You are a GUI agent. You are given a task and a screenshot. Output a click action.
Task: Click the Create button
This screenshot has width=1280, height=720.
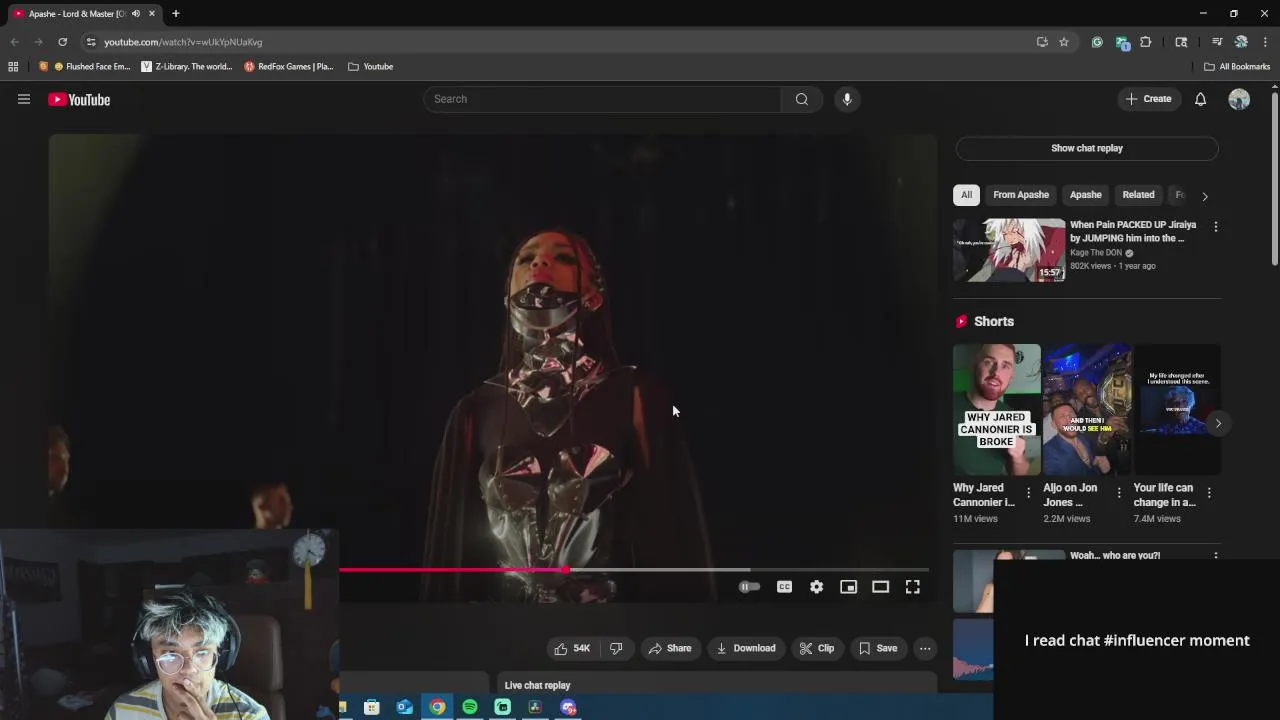coord(1148,99)
